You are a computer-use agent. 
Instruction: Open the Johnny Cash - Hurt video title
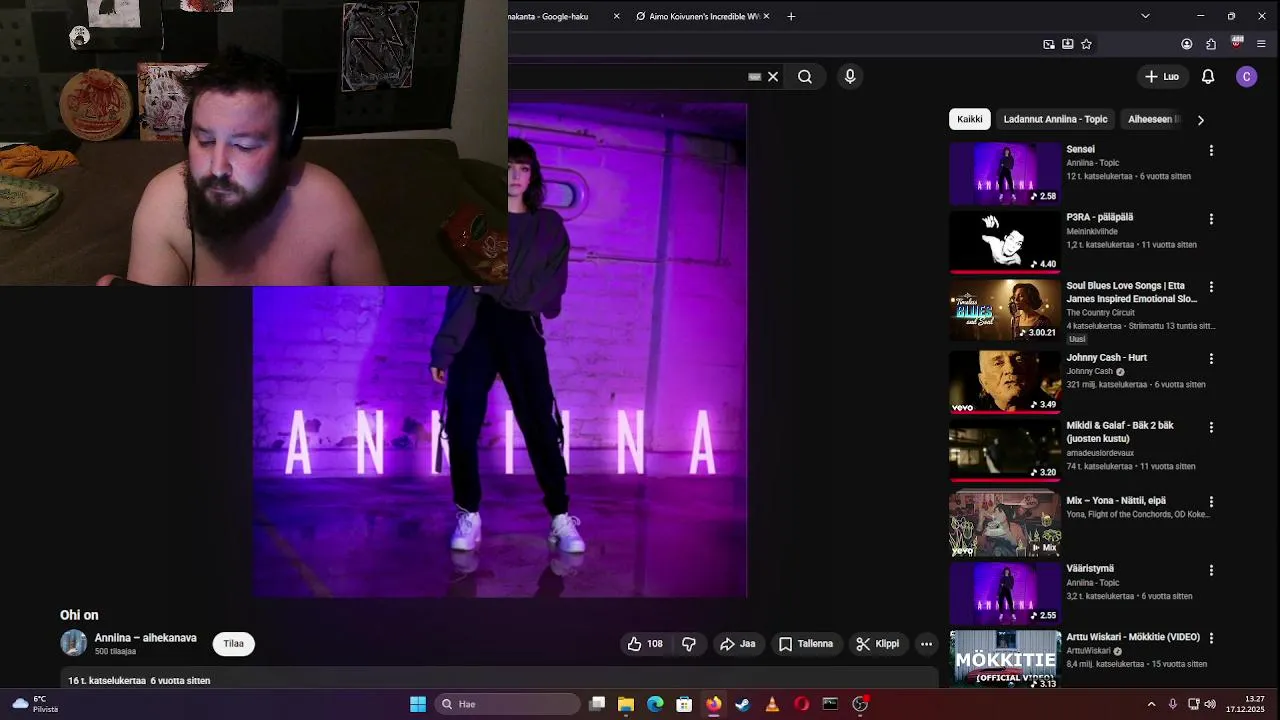tap(1106, 357)
